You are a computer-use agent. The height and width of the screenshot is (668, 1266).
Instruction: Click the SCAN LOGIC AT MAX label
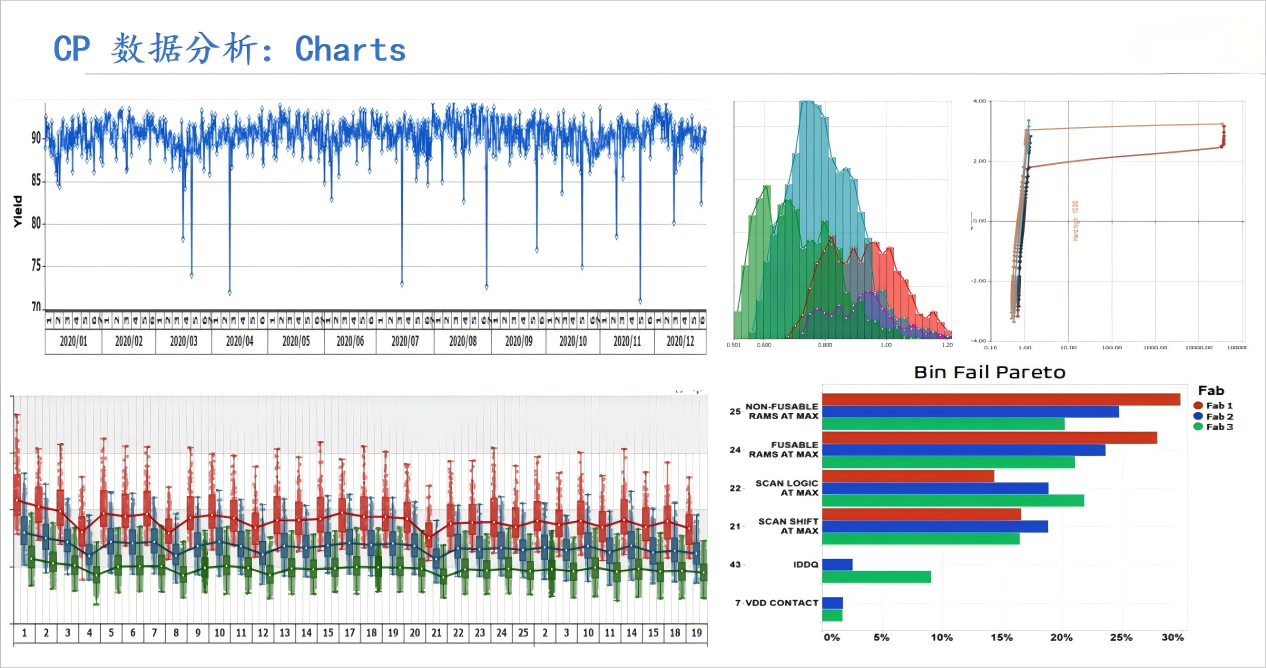(x=787, y=488)
